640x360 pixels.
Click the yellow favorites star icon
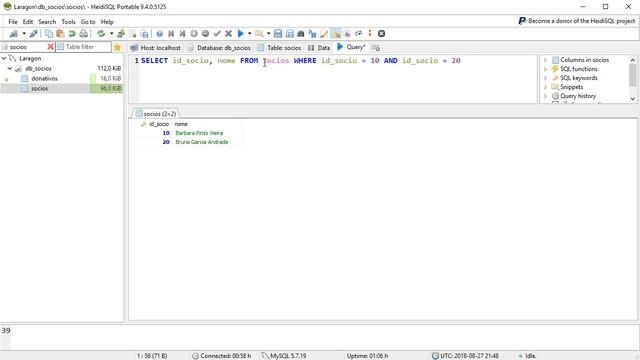(x=117, y=47)
